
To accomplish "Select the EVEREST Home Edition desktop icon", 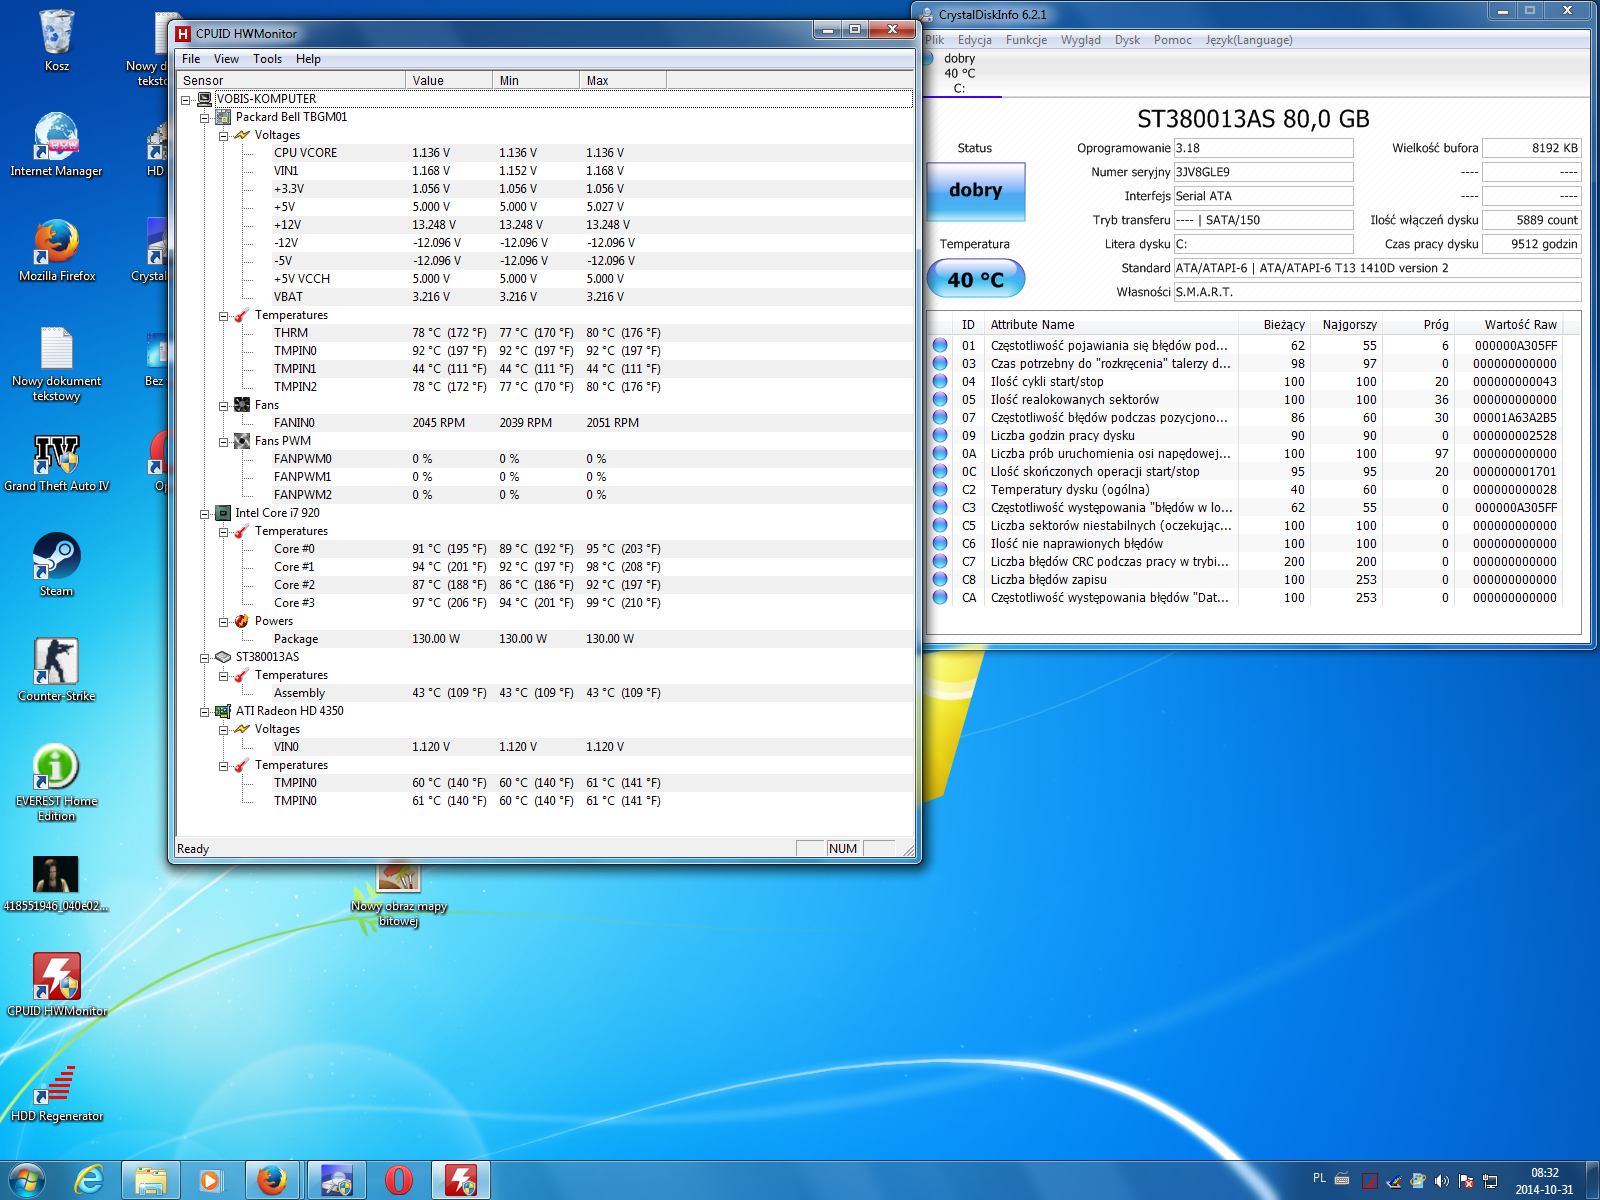I will pos(57,782).
